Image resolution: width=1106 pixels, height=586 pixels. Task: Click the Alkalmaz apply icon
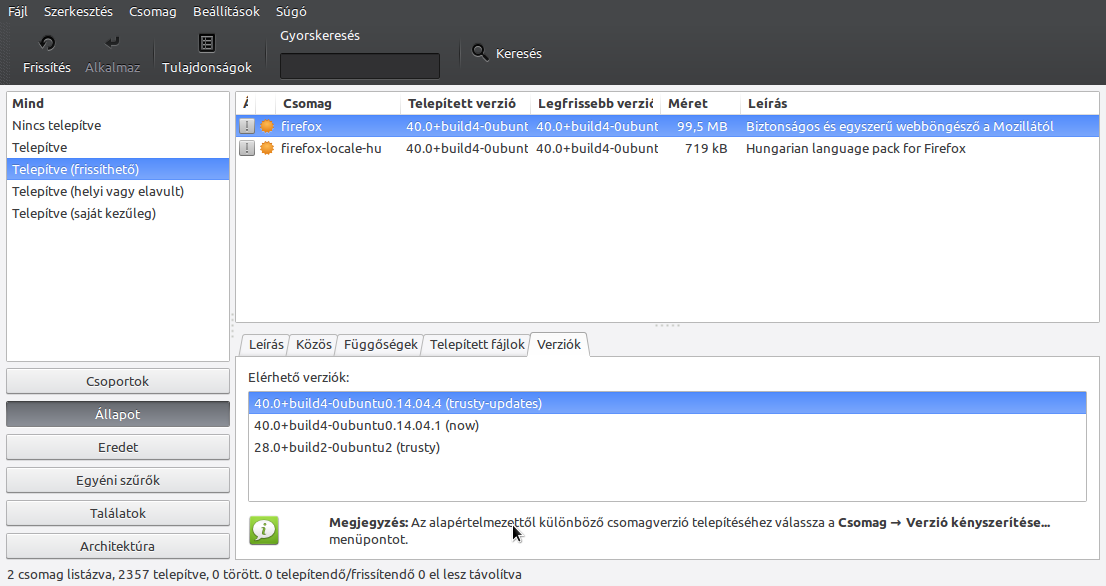pyautogui.click(x=112, y=44)
